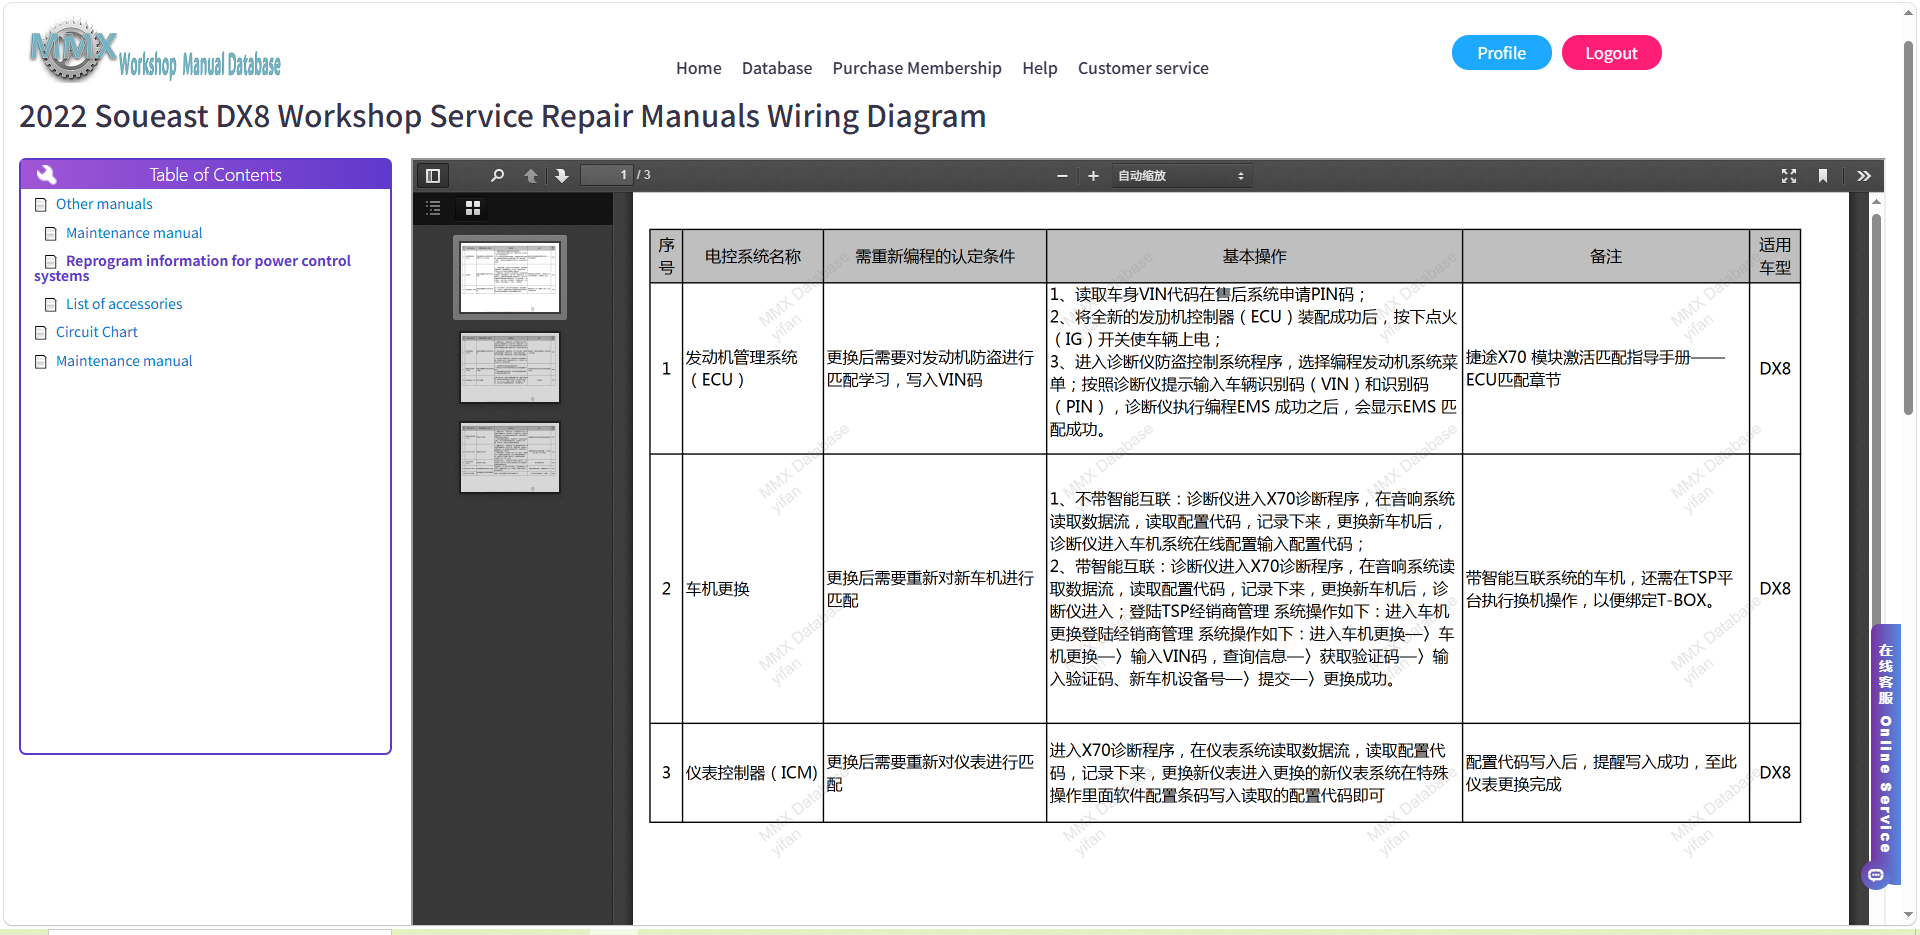Click the 发动机管理系统 (ECU) cell
1920x935 pixels.
click(x=753, y=369)
